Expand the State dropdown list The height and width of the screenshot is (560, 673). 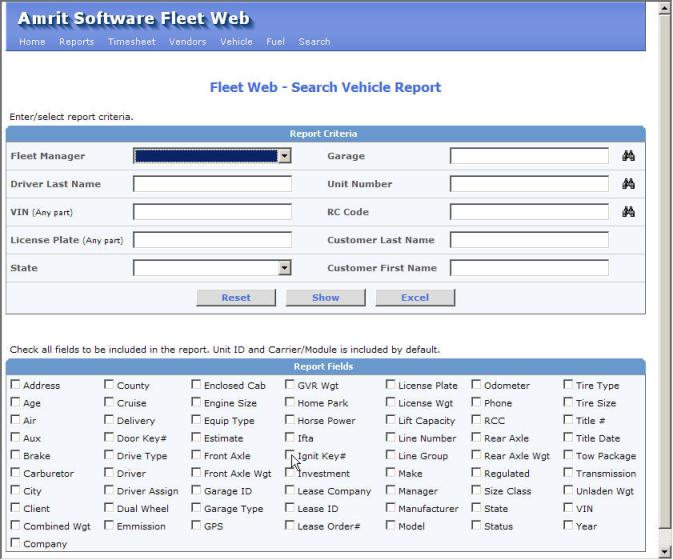(284, 268)
